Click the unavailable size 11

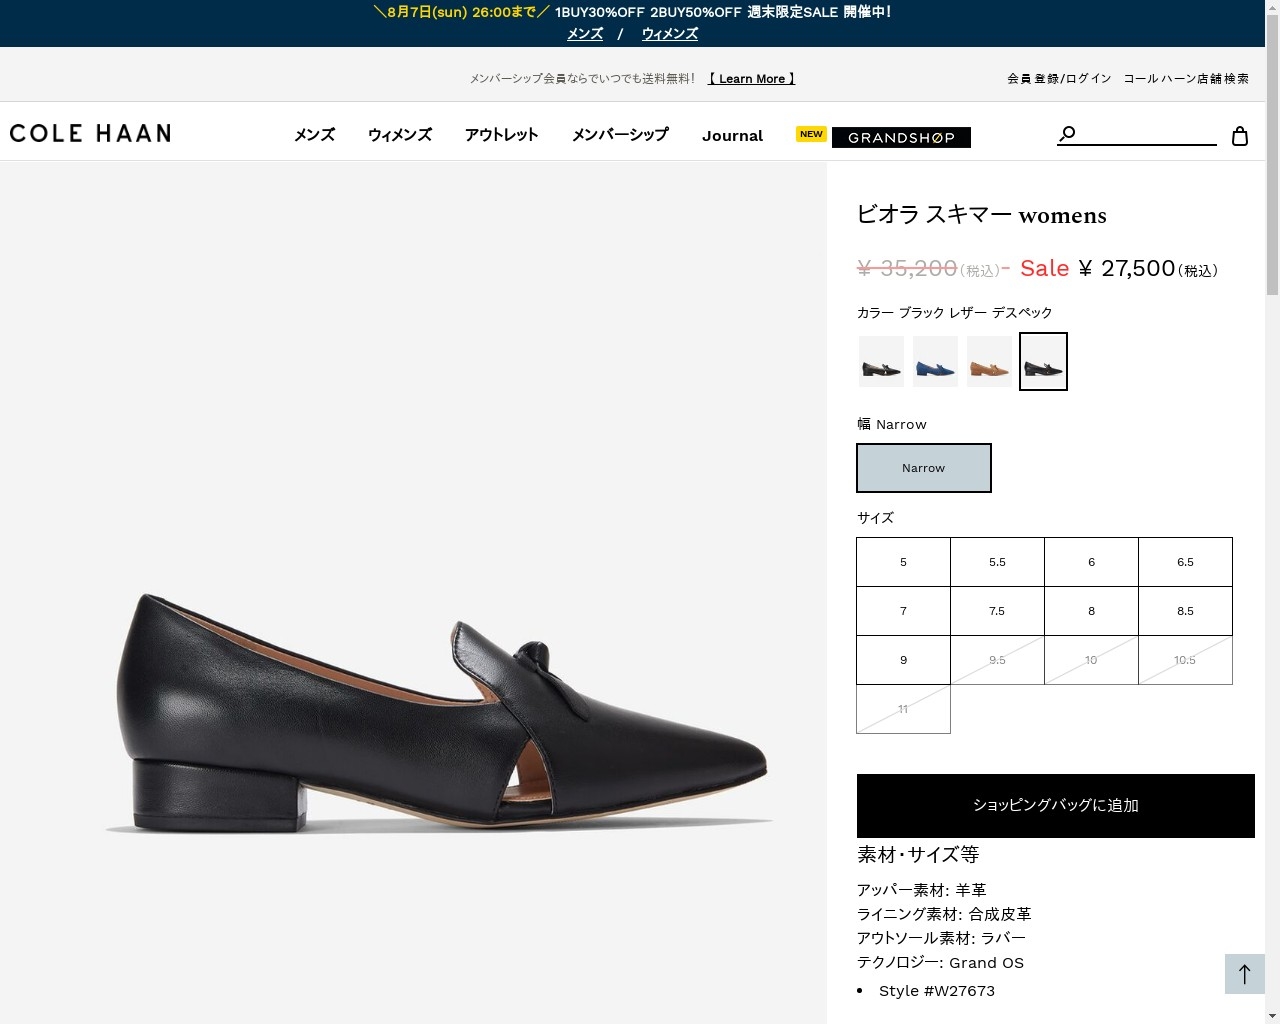coord(903,709)
